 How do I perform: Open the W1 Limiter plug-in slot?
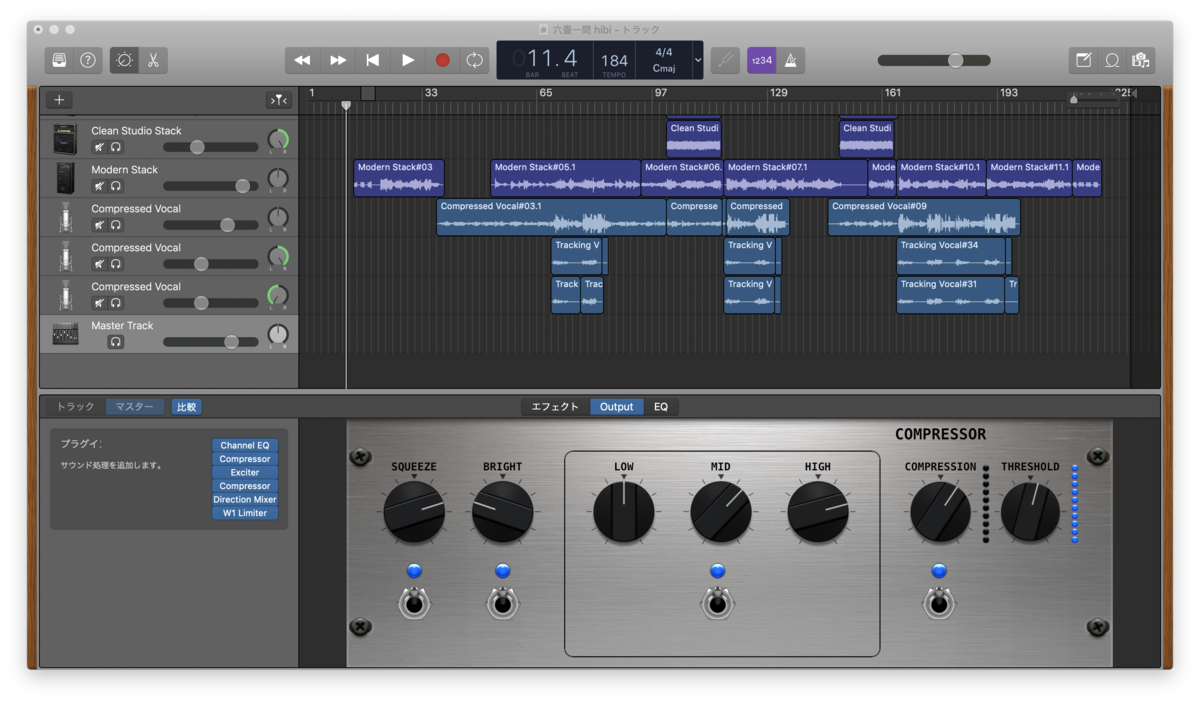pos(245,513)
